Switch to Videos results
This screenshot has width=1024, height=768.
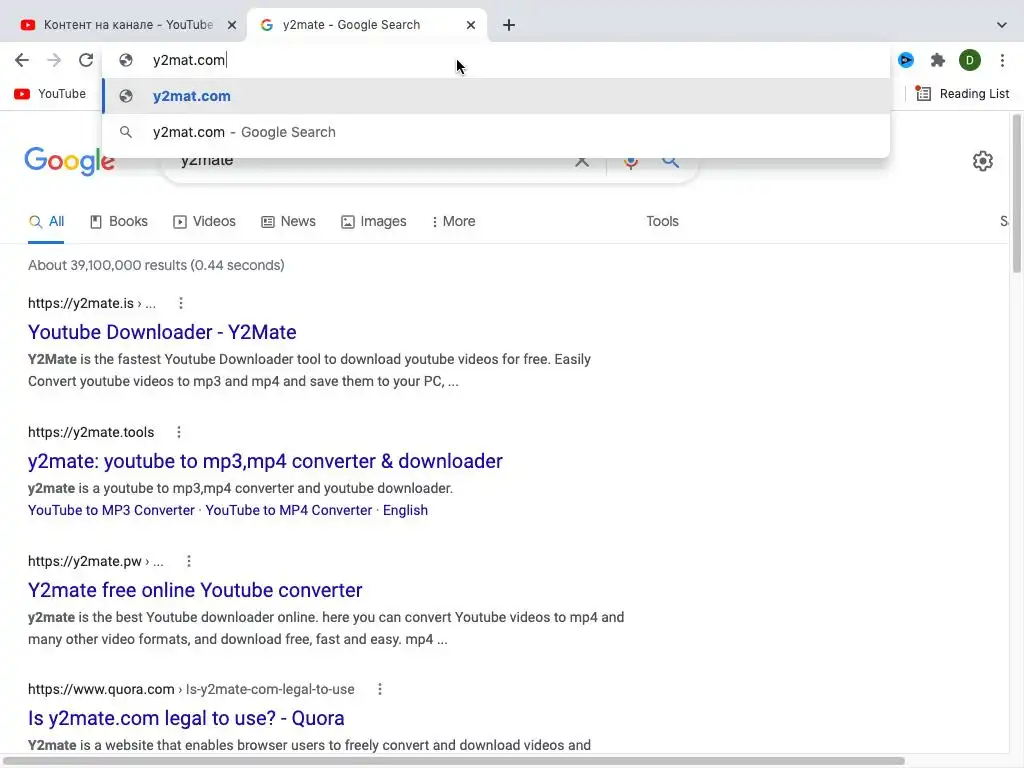click(204, 221)
